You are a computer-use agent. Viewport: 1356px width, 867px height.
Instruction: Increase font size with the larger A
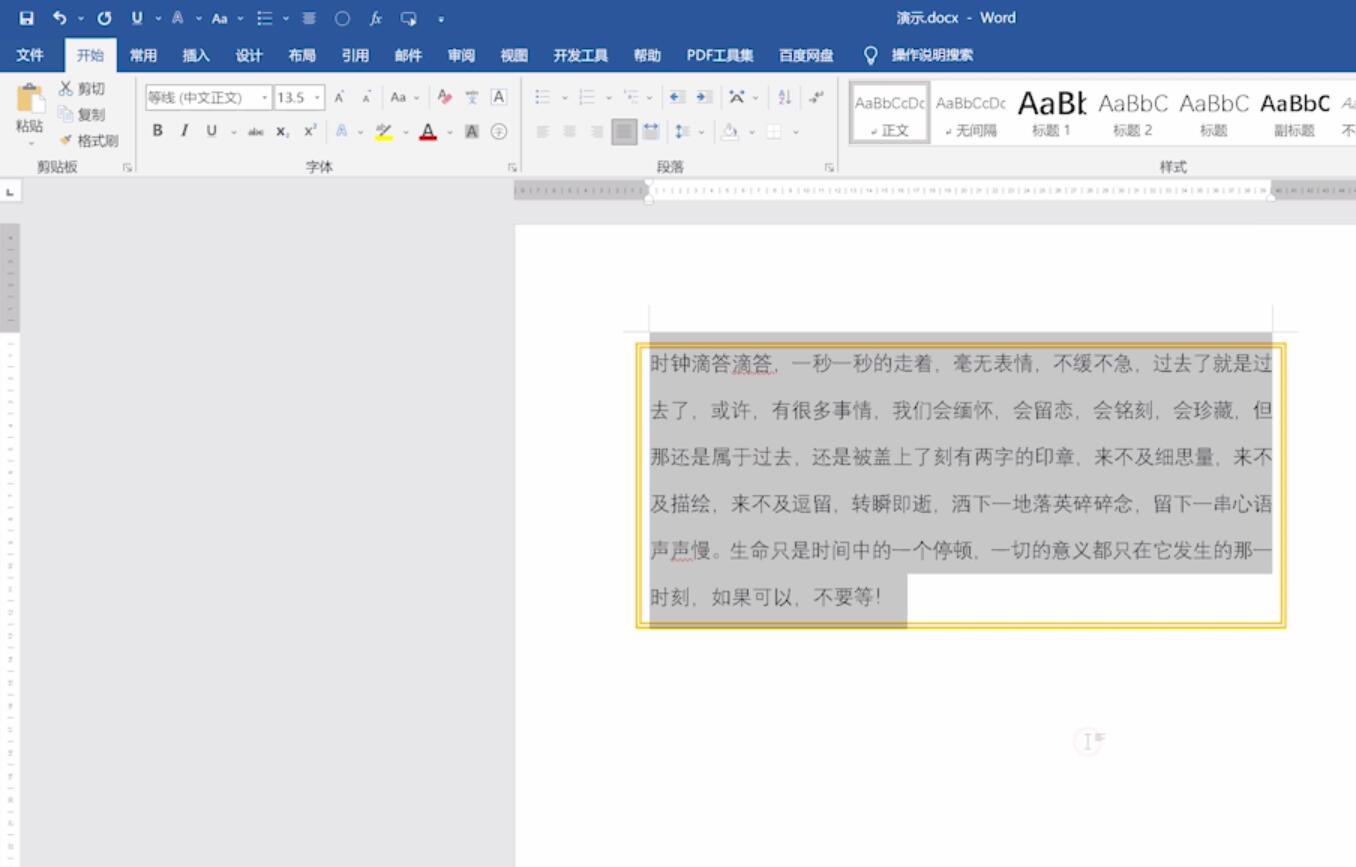click(340, 97)
